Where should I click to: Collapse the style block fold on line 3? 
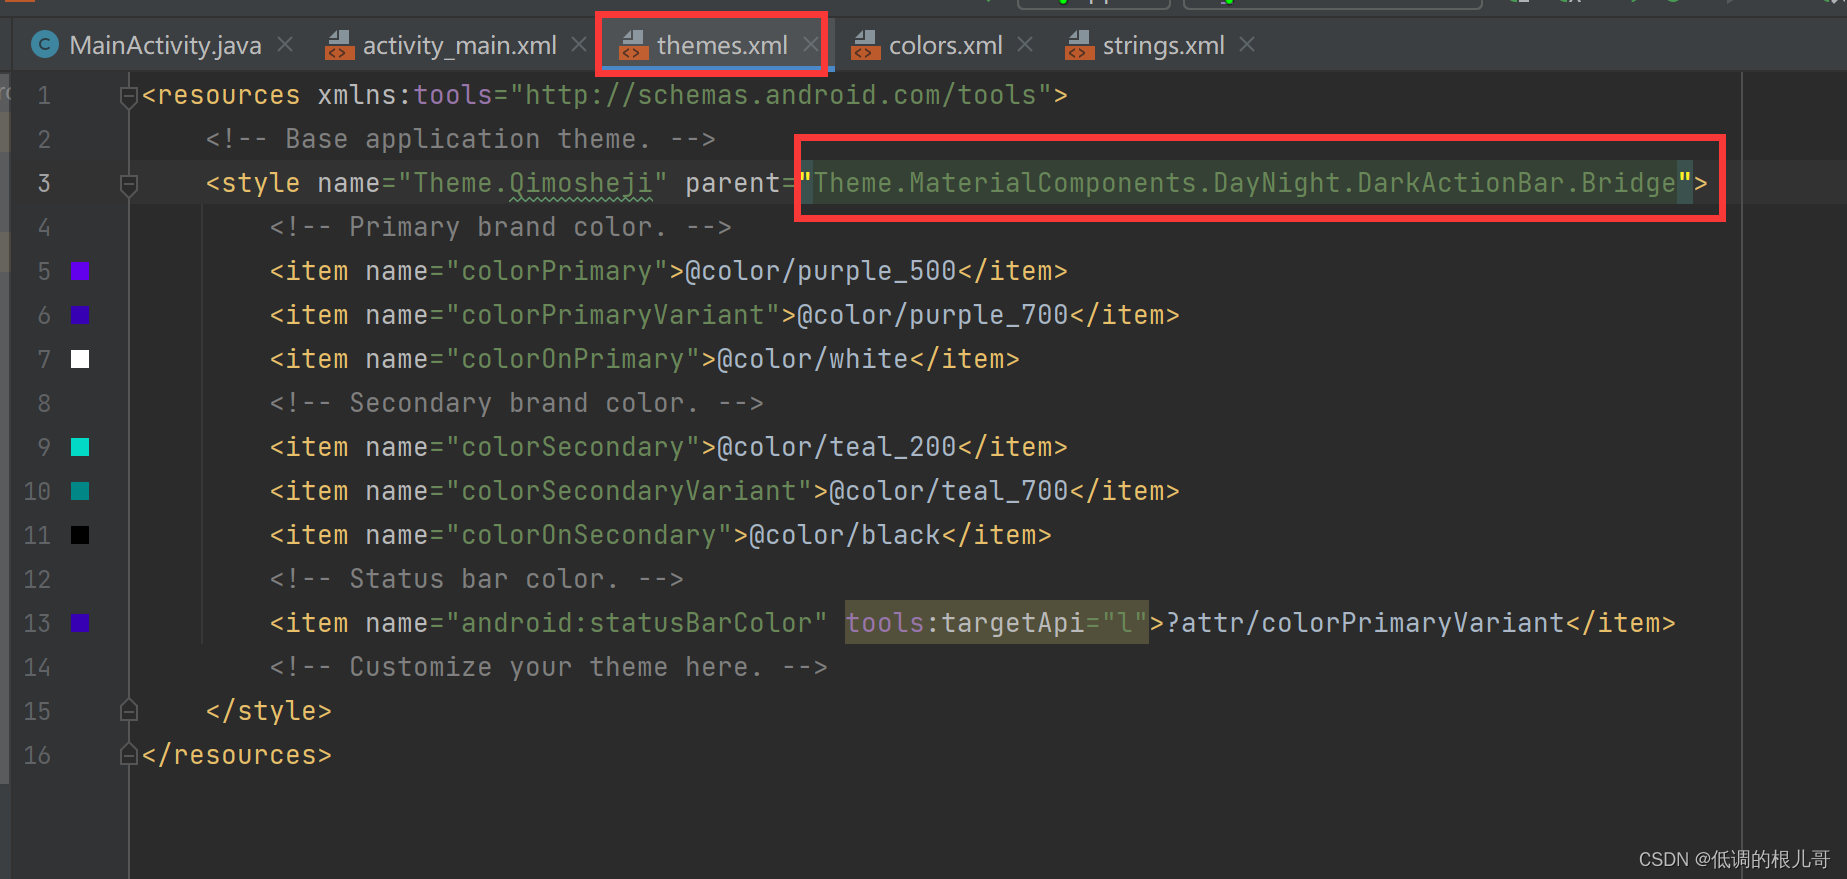(x=128, y=185)
